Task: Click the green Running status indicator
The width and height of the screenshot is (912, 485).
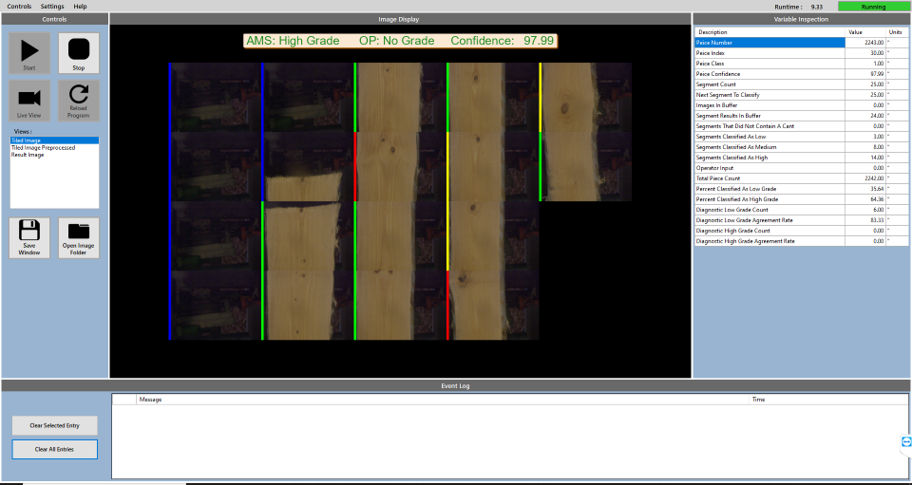Action: [x=873, y=6]
